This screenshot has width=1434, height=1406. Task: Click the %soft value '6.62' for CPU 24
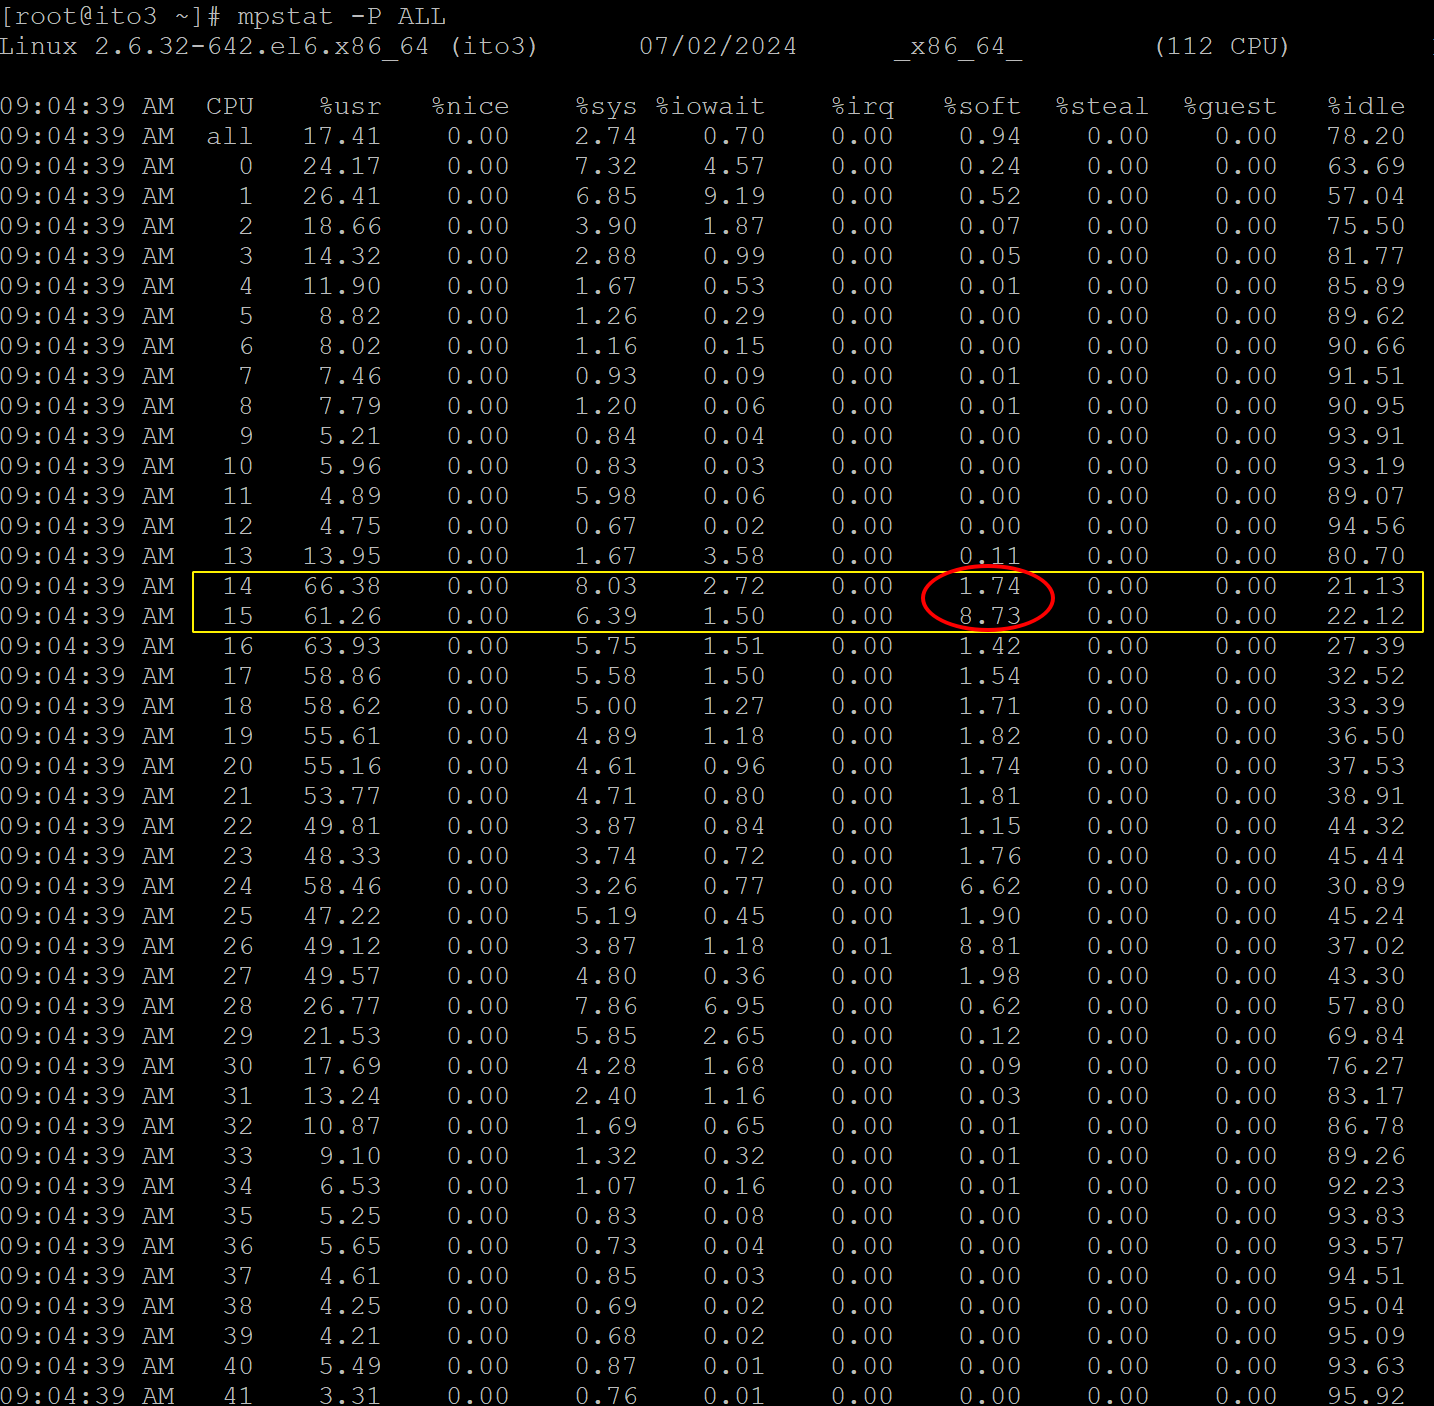click(x=990, y=886)
